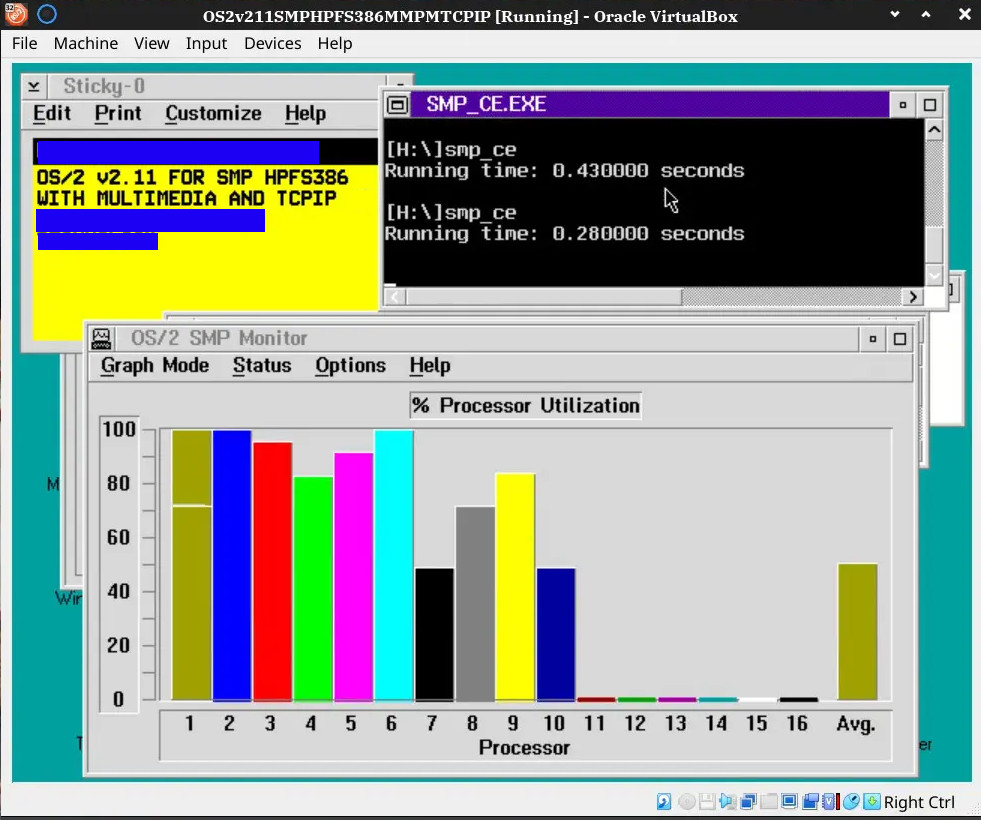
Task: Click the mouse integration status icon
Action: (x=851, y=801)
